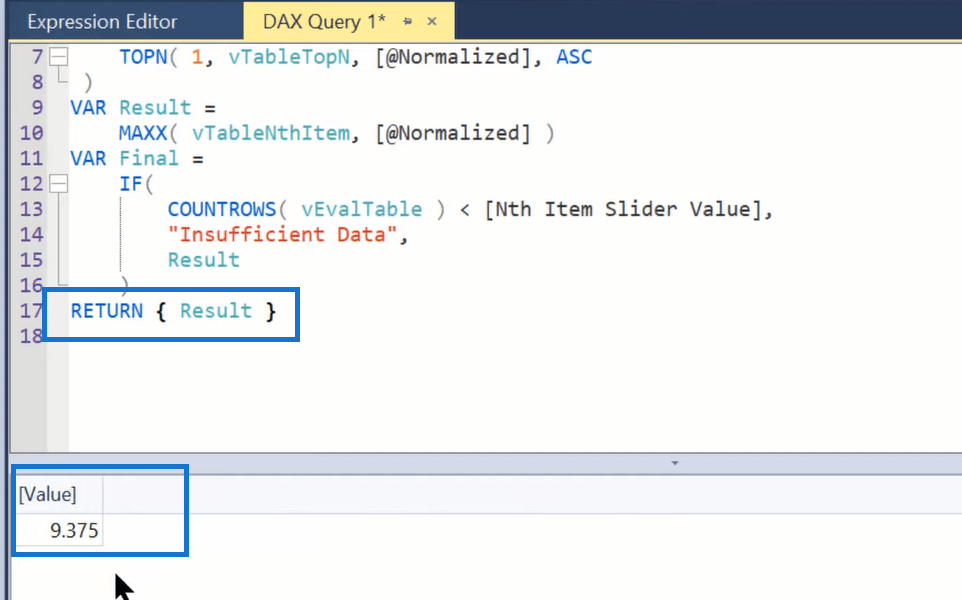Click the vEvalTable variable on line 13
This screenshot has width=962, height=600.
[x=361, y=209]
